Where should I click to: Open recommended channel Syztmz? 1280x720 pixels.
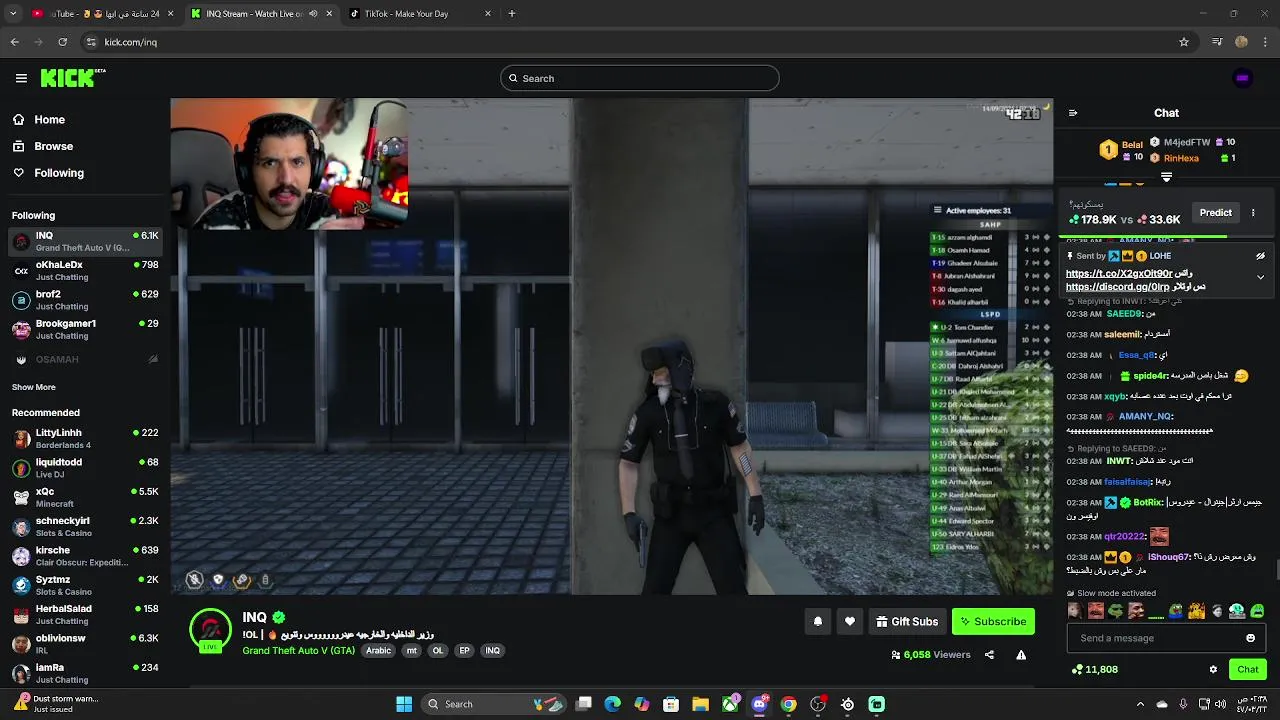point(85,585)
